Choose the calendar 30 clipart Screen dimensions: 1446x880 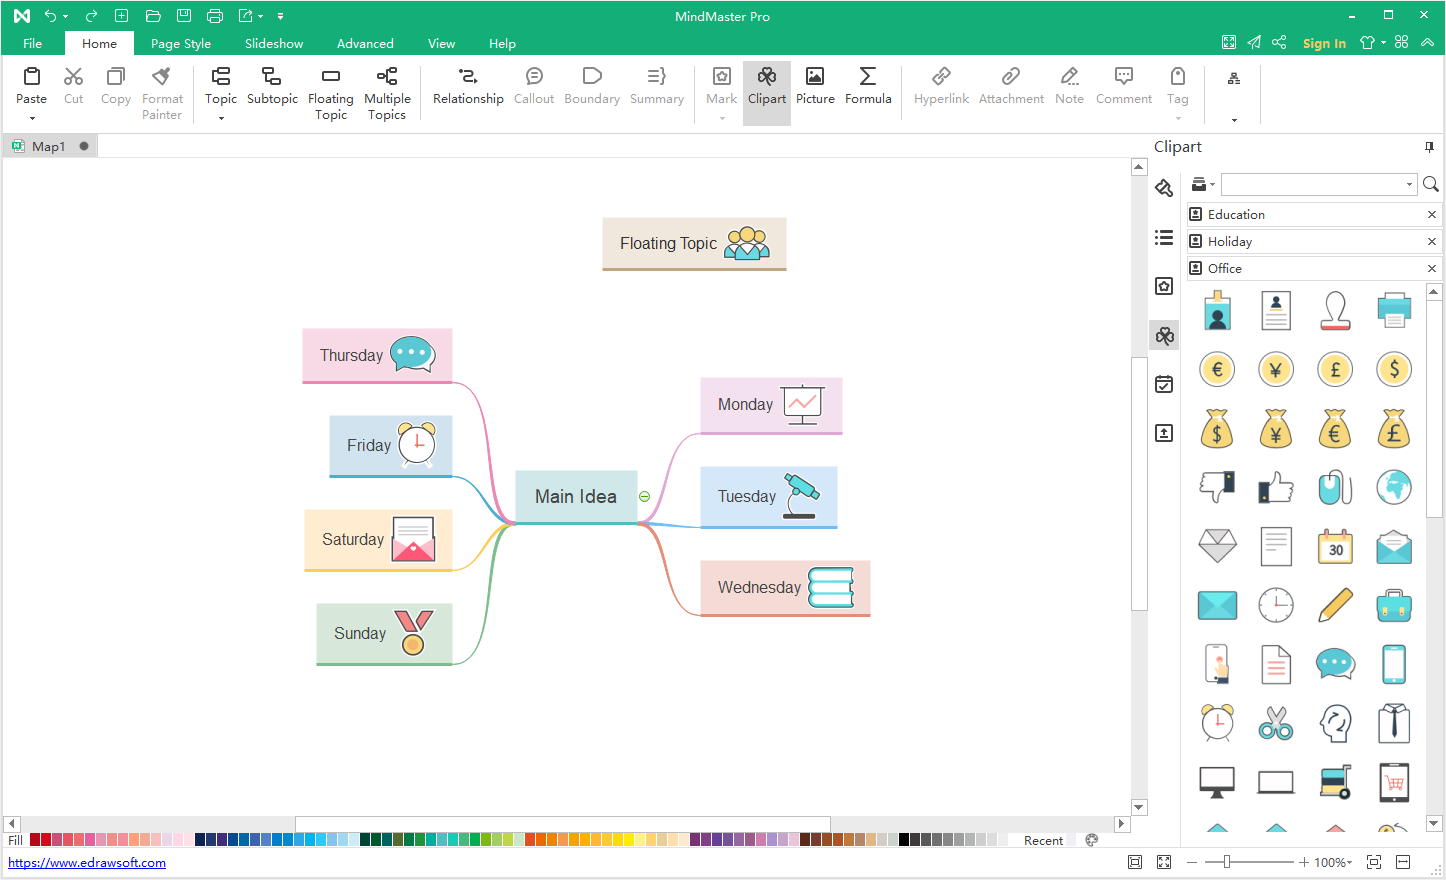pos(1335,547)
